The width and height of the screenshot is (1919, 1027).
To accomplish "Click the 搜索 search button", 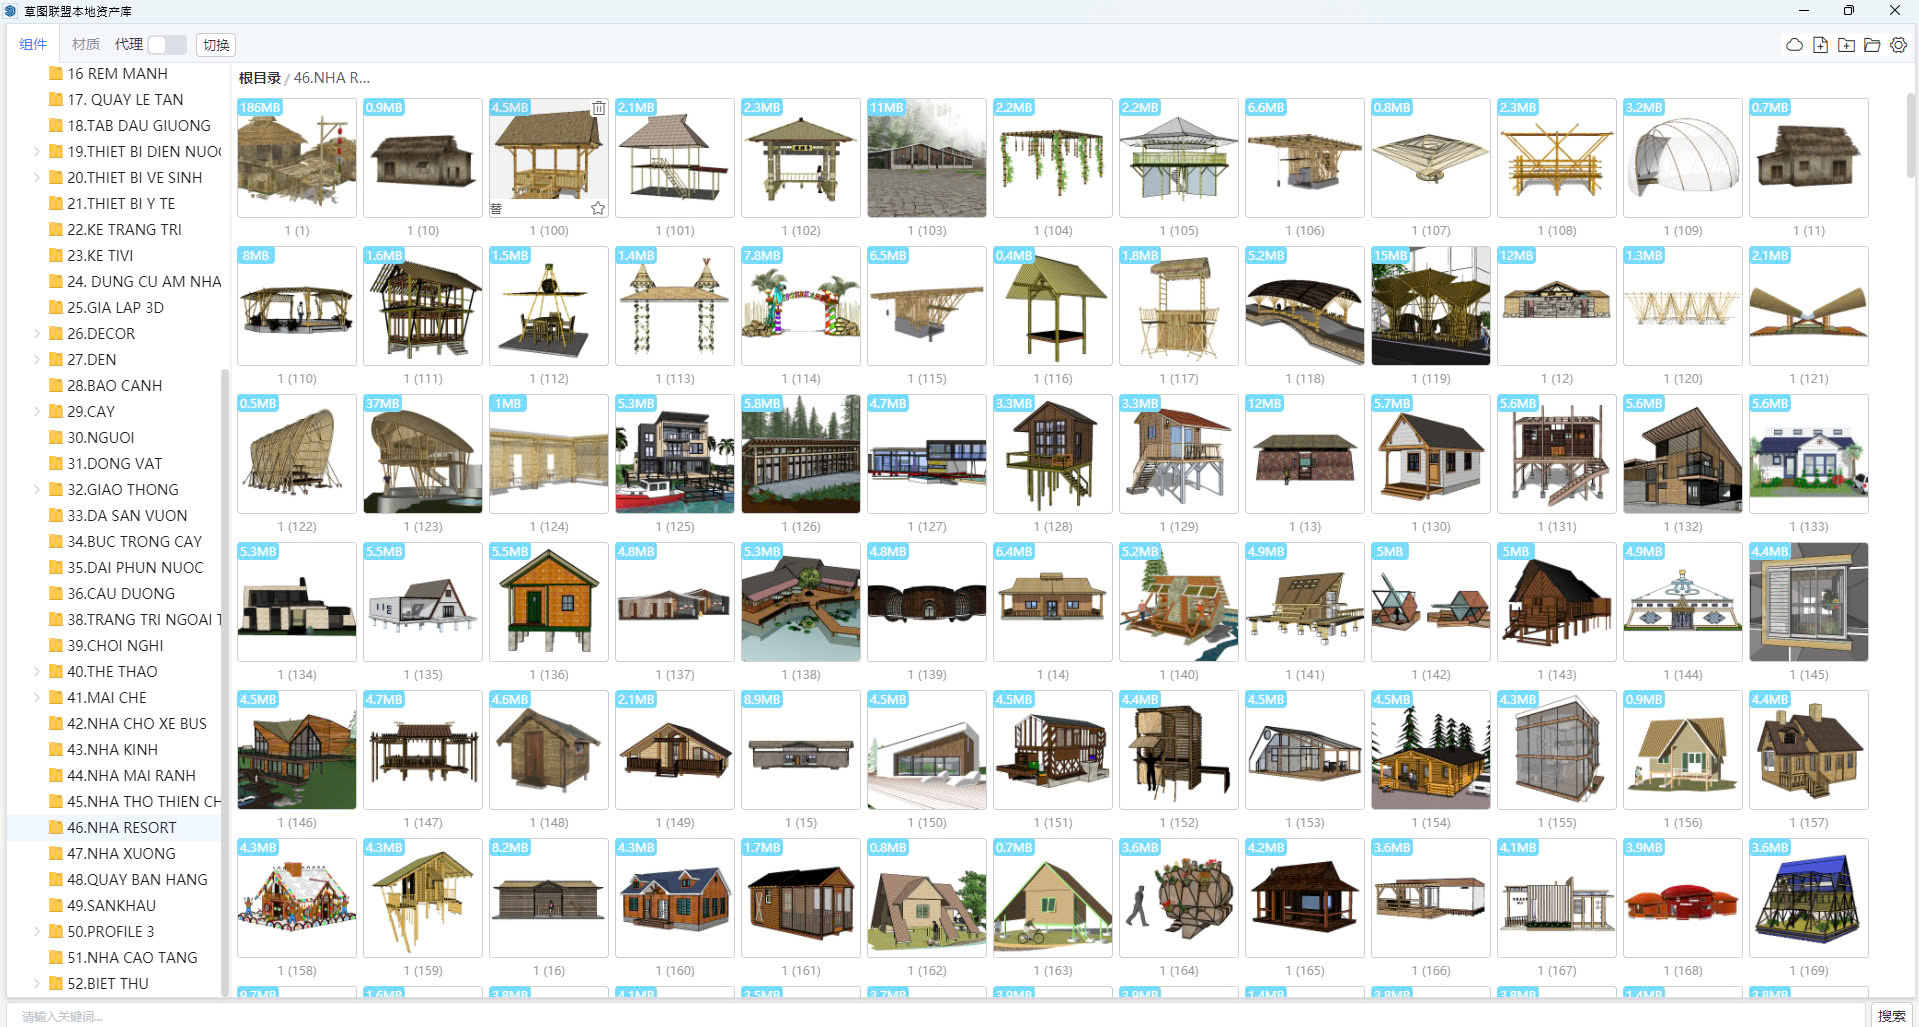I will [1891, 1016].
